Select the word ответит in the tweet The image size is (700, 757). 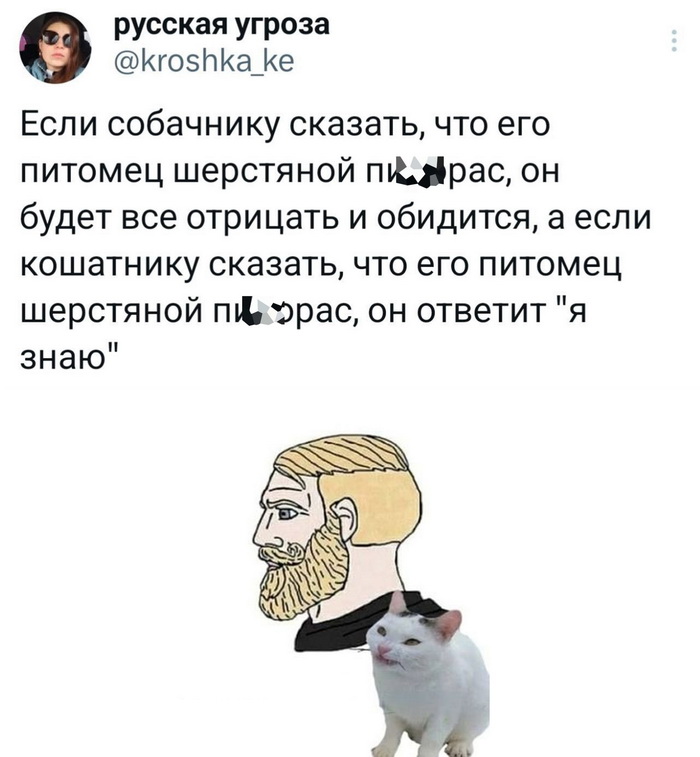point(480,311)
